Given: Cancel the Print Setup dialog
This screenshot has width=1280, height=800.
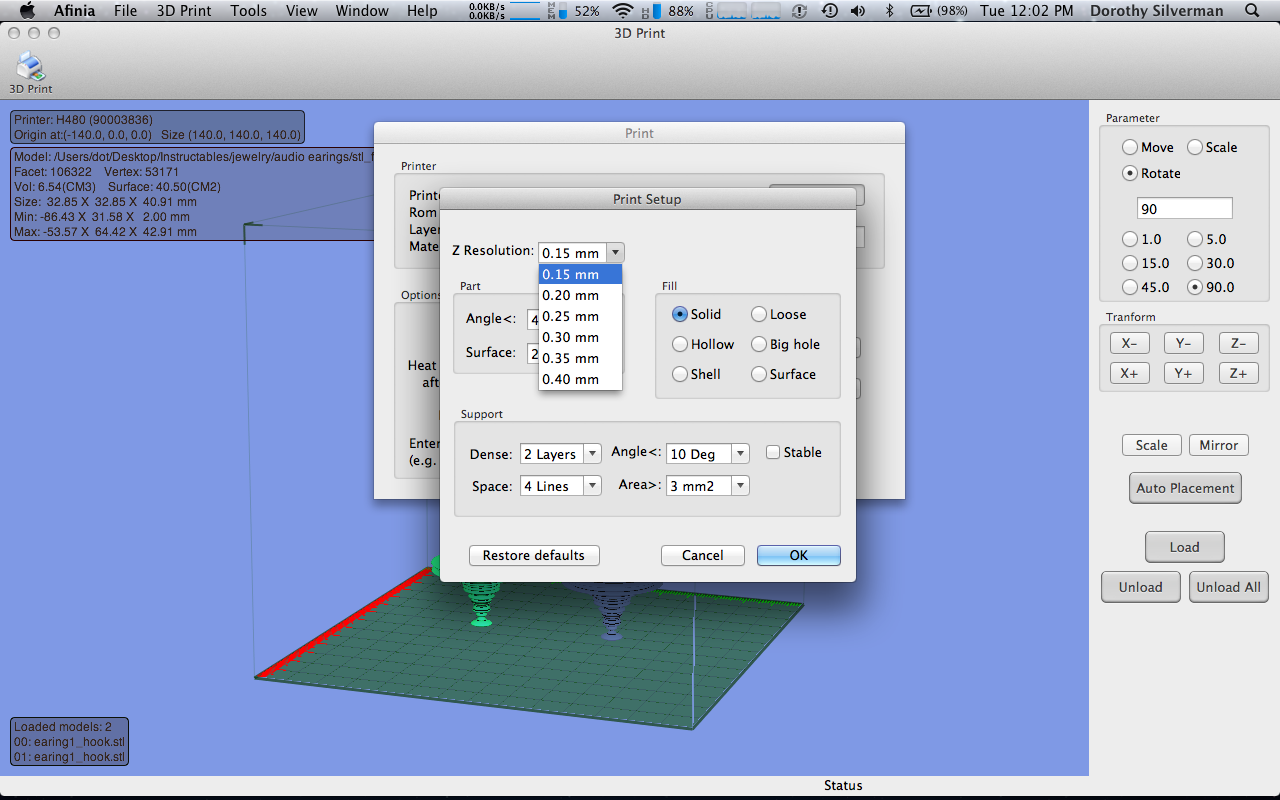Looking at the screenshot, I should (703, 555).
